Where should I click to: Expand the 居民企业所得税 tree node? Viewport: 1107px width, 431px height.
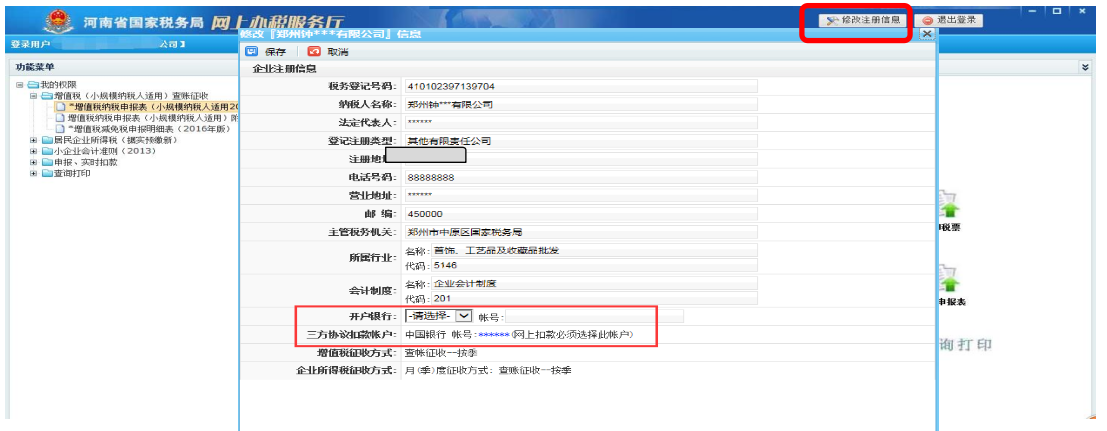point(33,140)
